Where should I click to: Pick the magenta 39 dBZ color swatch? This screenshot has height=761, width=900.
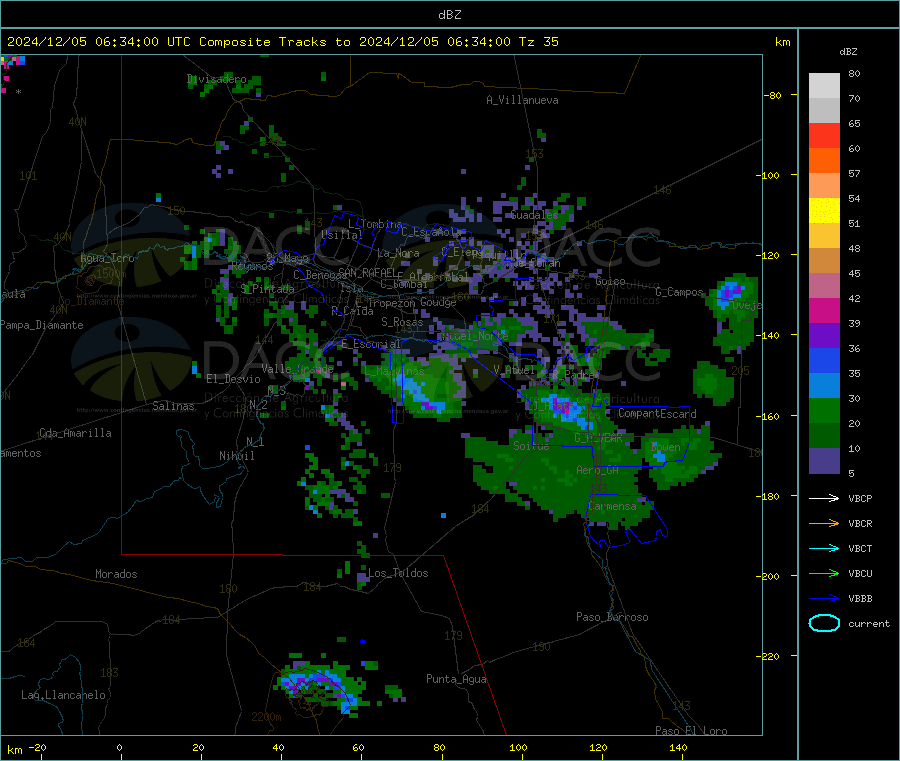tap(824, 310)
